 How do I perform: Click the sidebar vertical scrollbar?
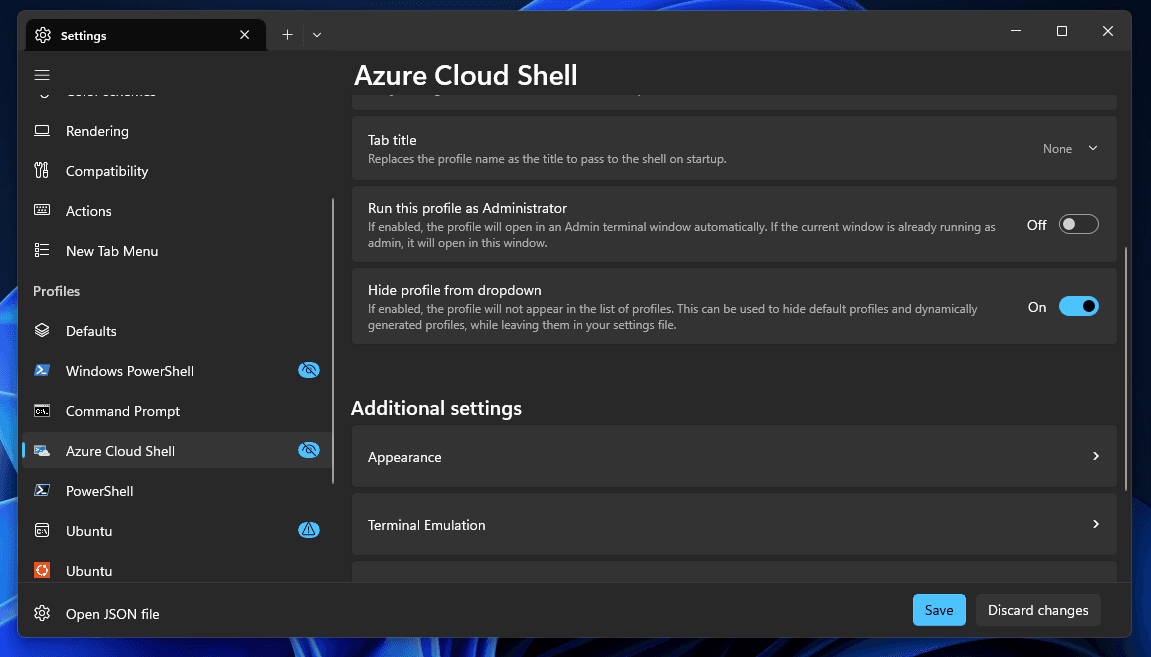click(x=333, y=341)
